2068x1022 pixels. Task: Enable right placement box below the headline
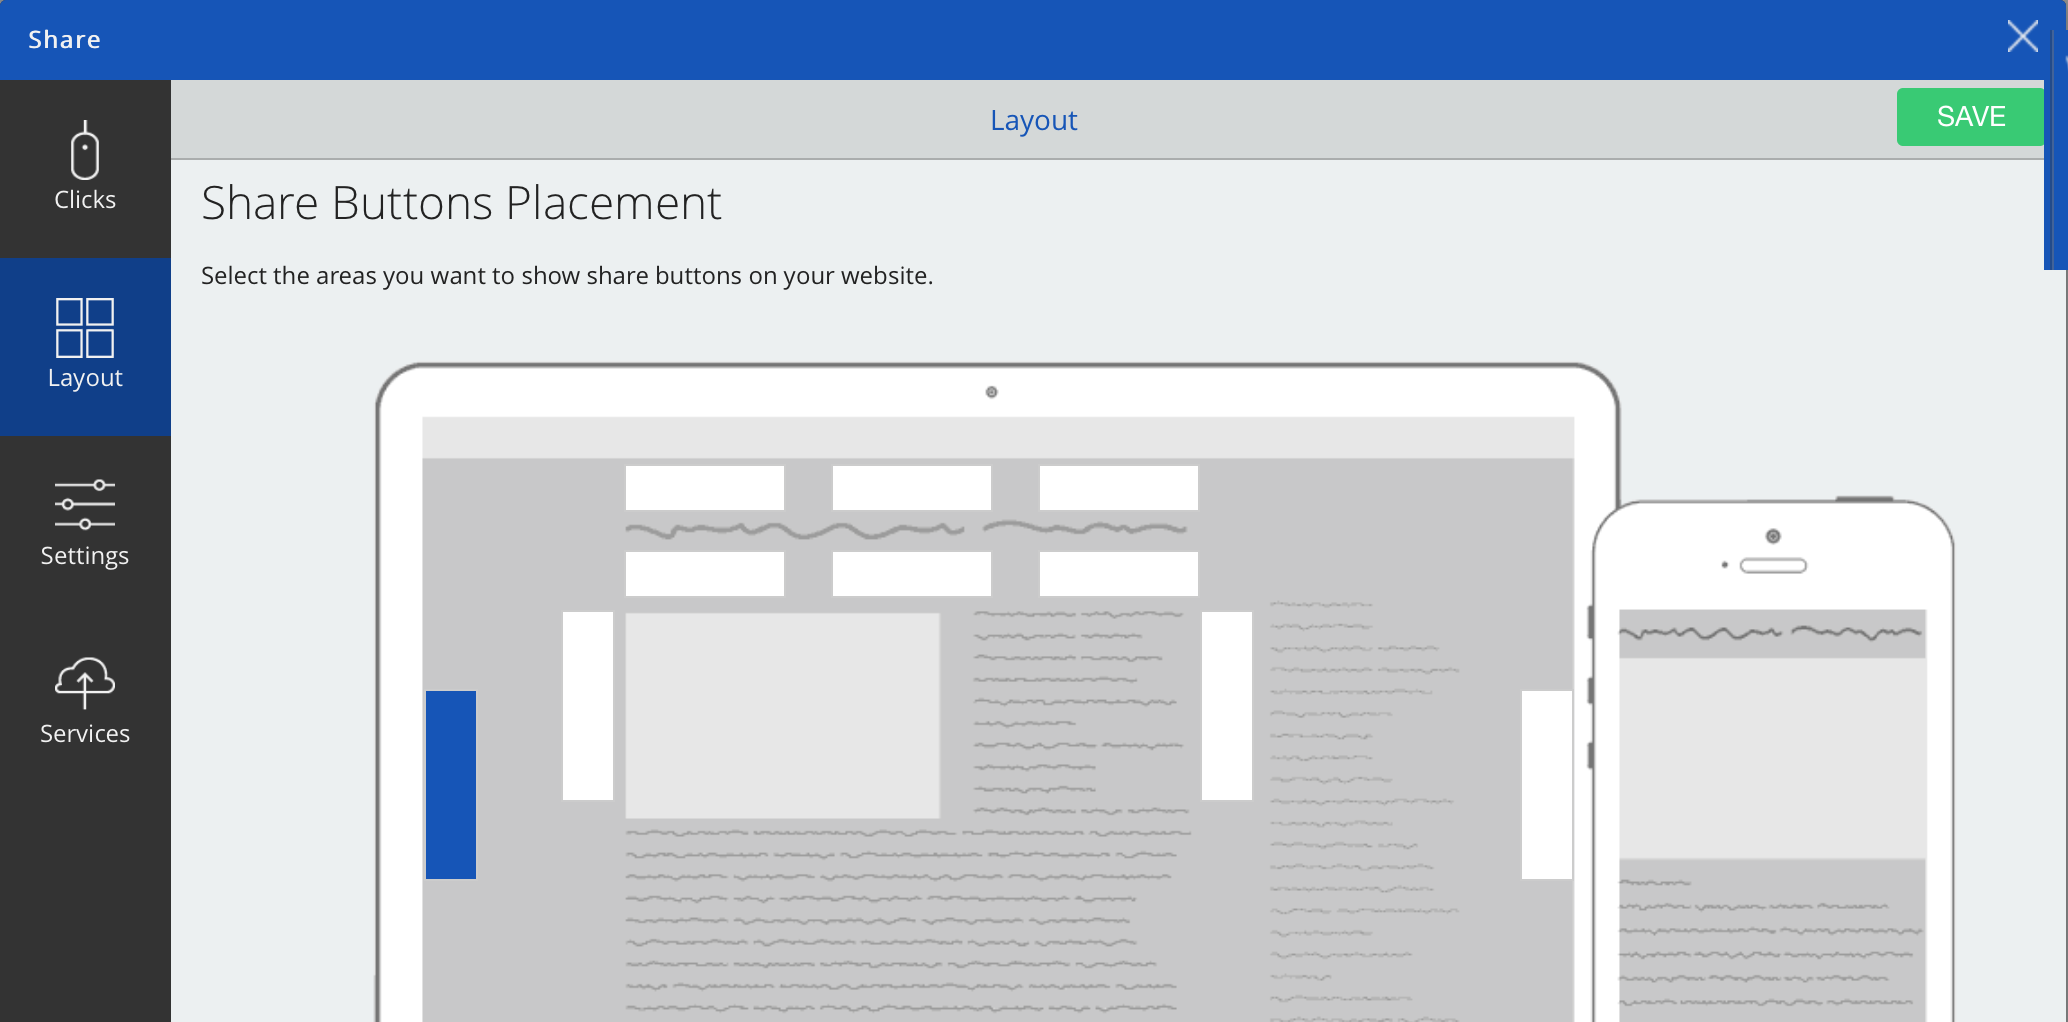[1119, 574]
